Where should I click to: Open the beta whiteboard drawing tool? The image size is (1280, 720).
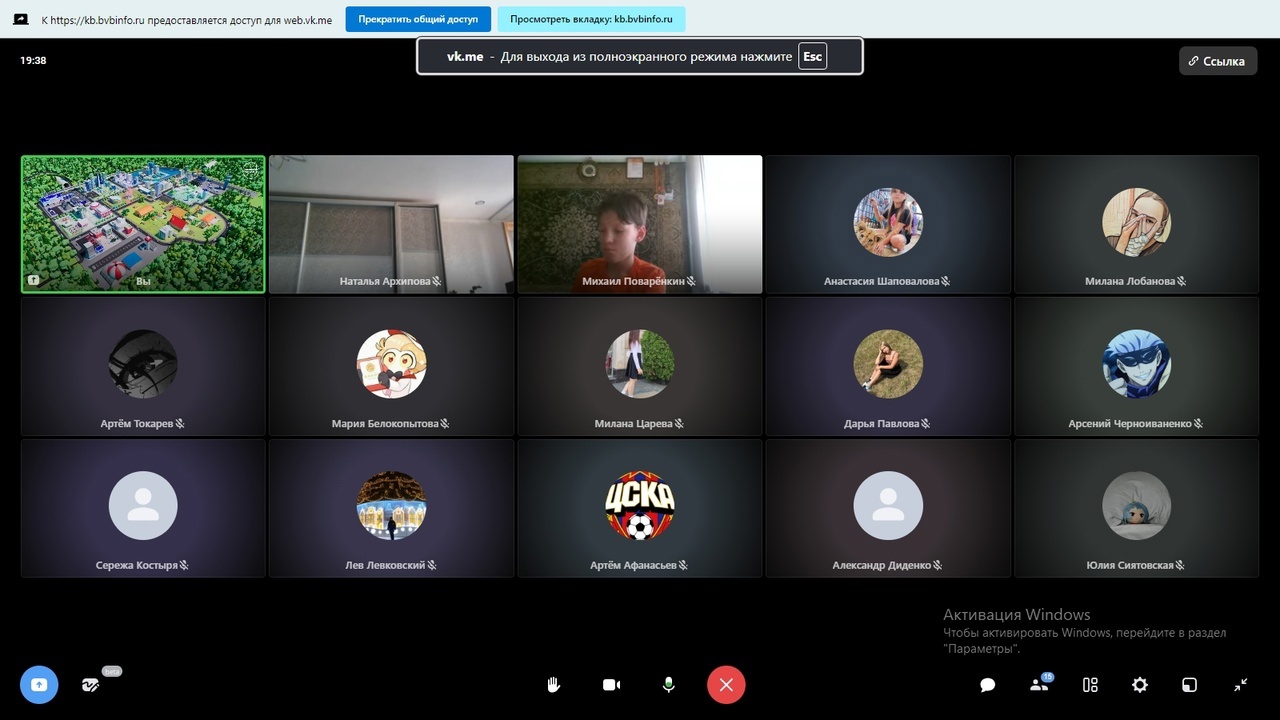(91, 685)
